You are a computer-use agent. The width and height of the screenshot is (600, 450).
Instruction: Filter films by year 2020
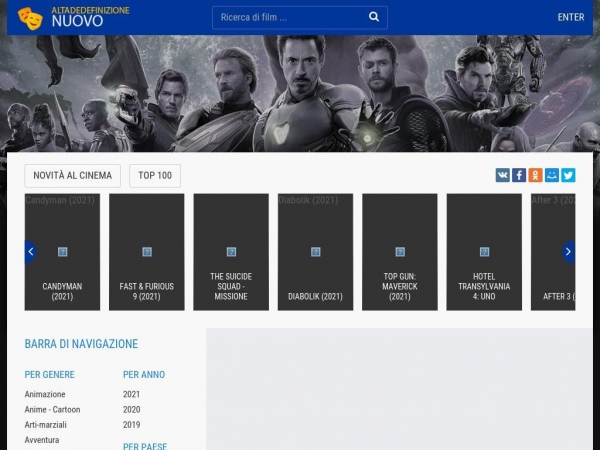(x=132, y=409)
